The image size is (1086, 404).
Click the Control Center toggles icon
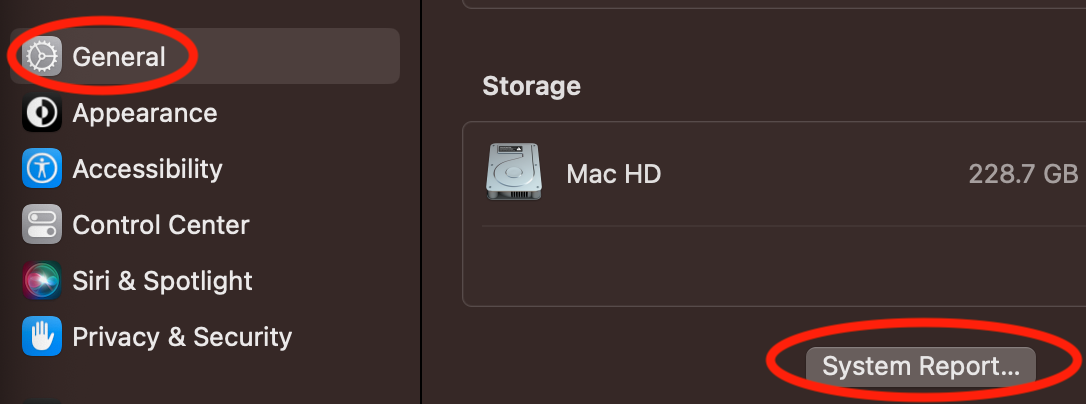pyautogui.click(x=42, y=225)
